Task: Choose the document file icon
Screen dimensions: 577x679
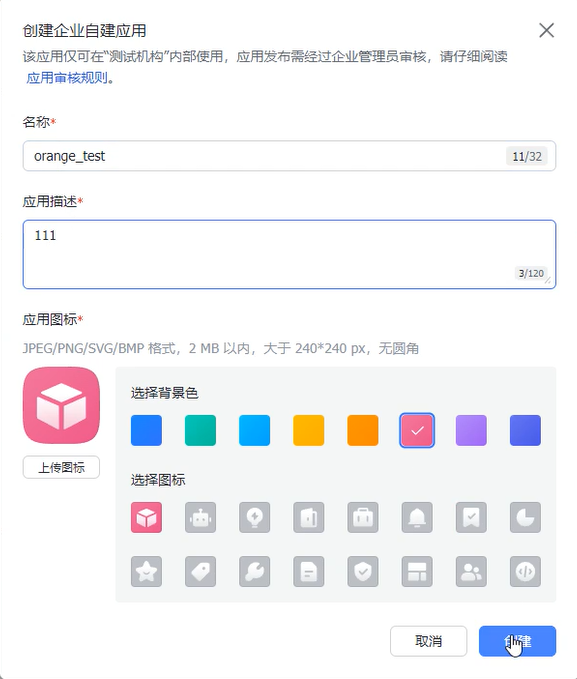Action: pos(308,571)
